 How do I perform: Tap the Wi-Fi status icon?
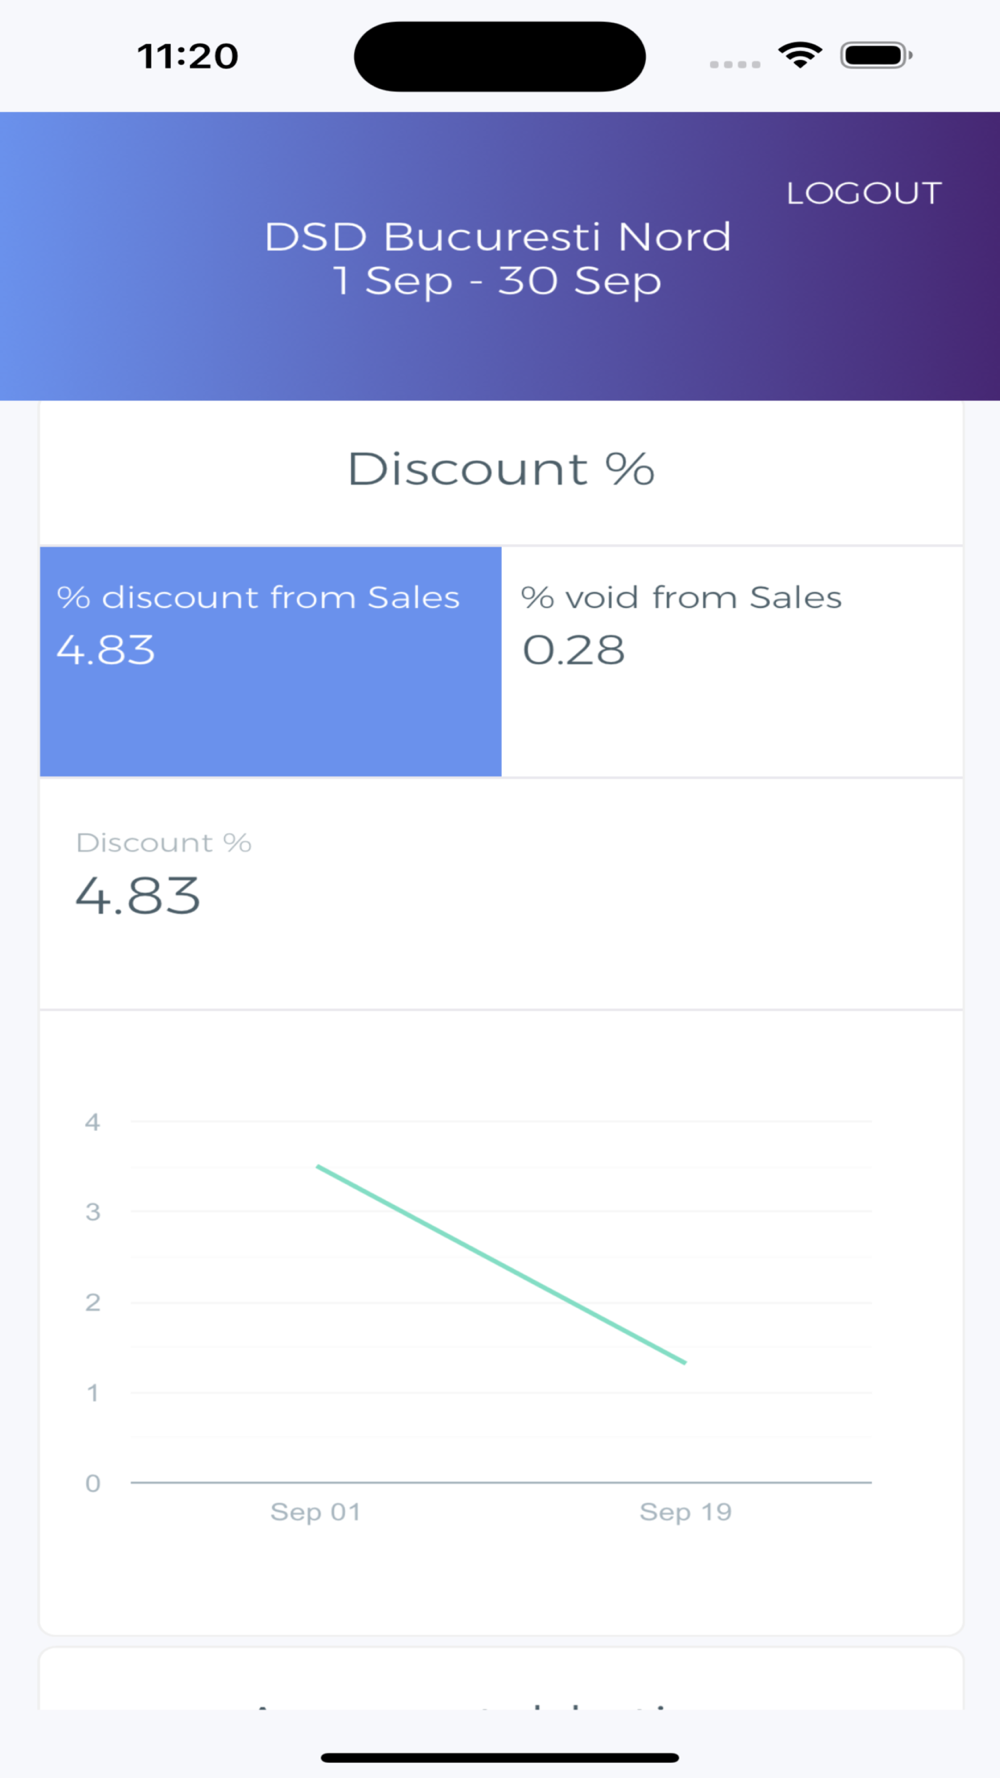800,56
